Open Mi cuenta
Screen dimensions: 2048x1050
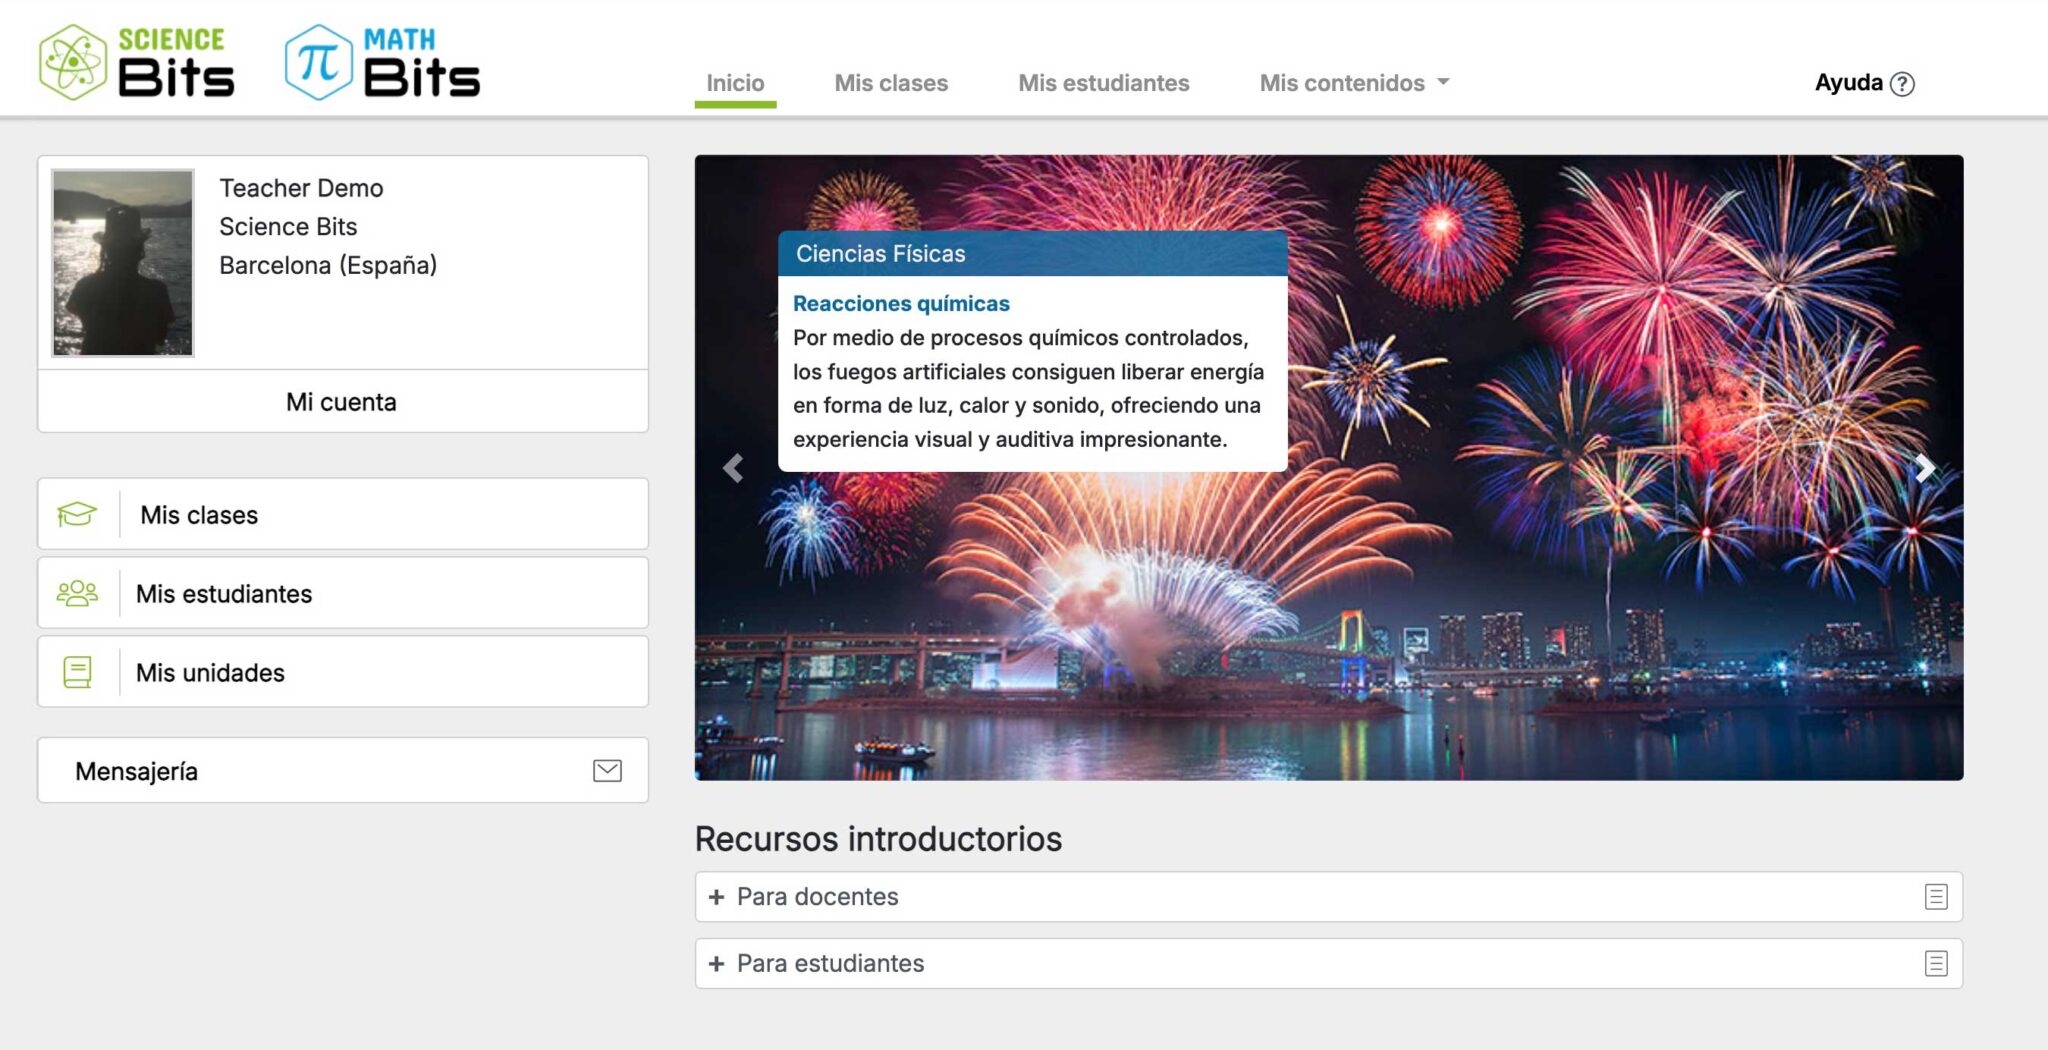click(x=342, y=401)
